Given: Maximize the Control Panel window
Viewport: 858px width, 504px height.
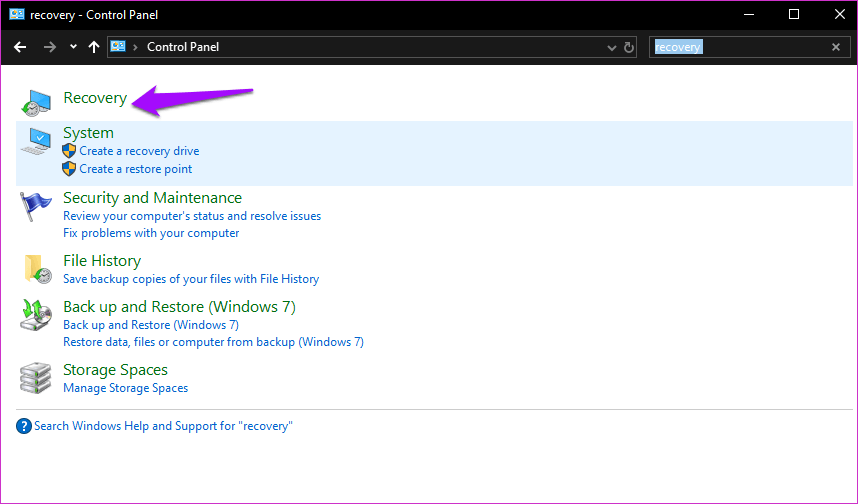Looking at the screenshot, I should 794,15.
